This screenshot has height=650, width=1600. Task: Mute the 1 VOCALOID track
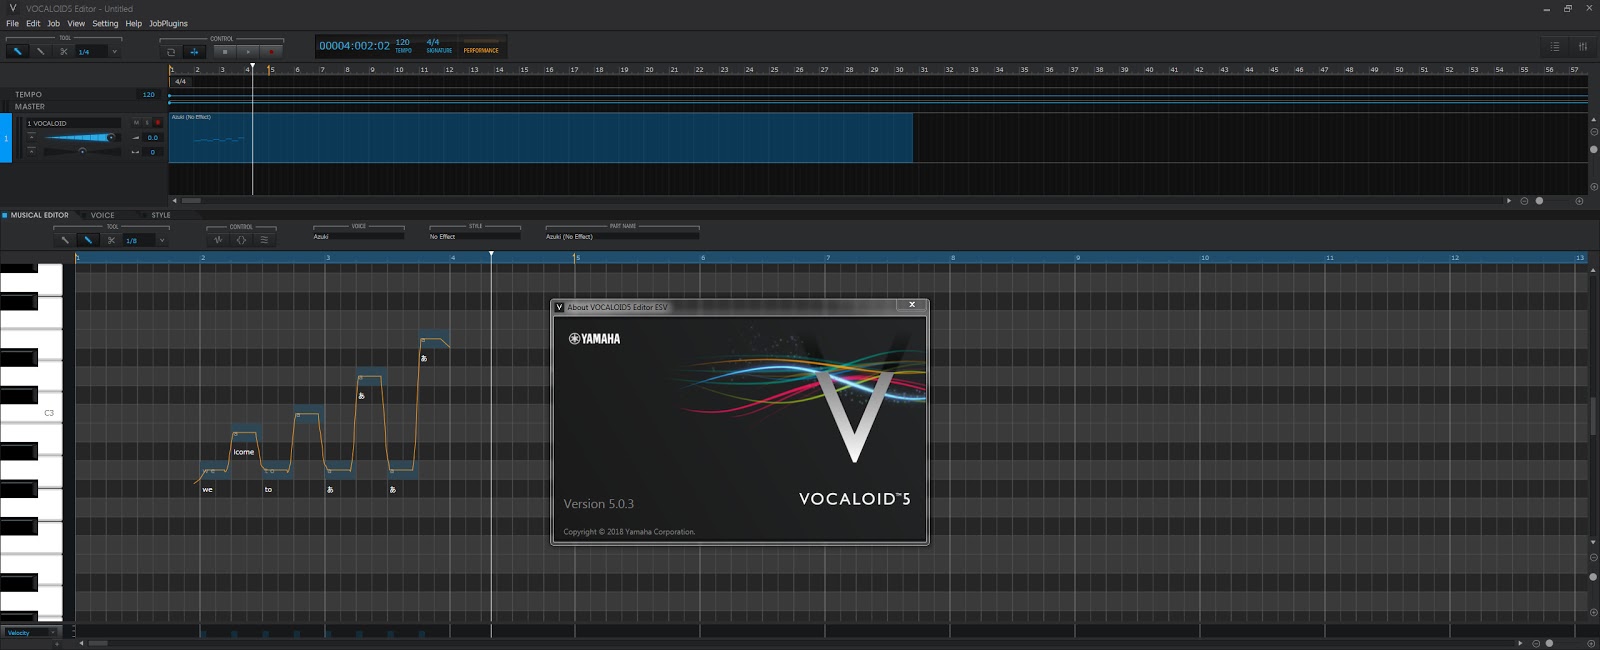[136, 123]
